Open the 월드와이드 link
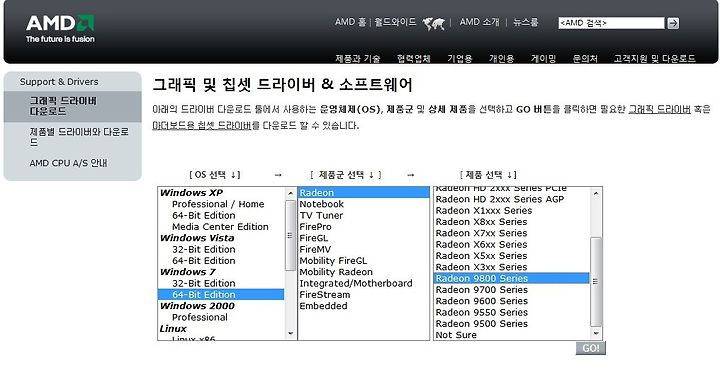Screen dimensions: 720x382 (x=395, y=22)
